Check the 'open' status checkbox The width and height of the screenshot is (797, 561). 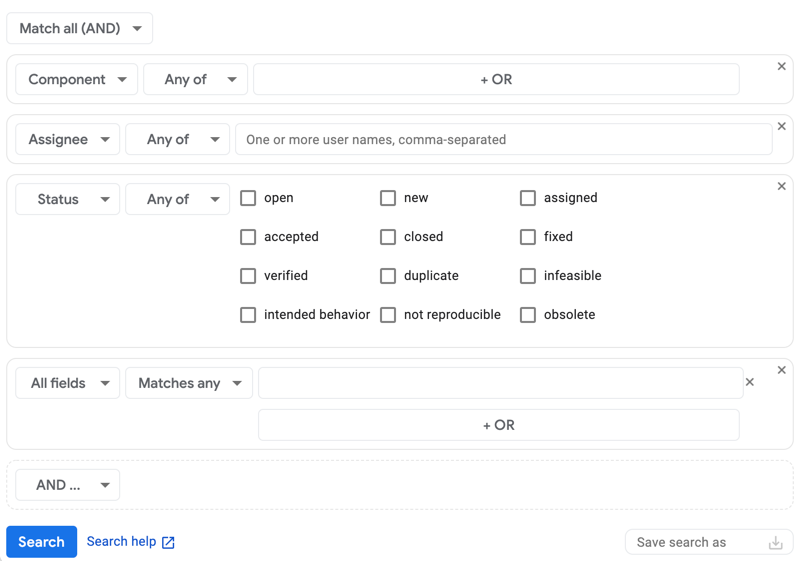[x=248, y=198]
